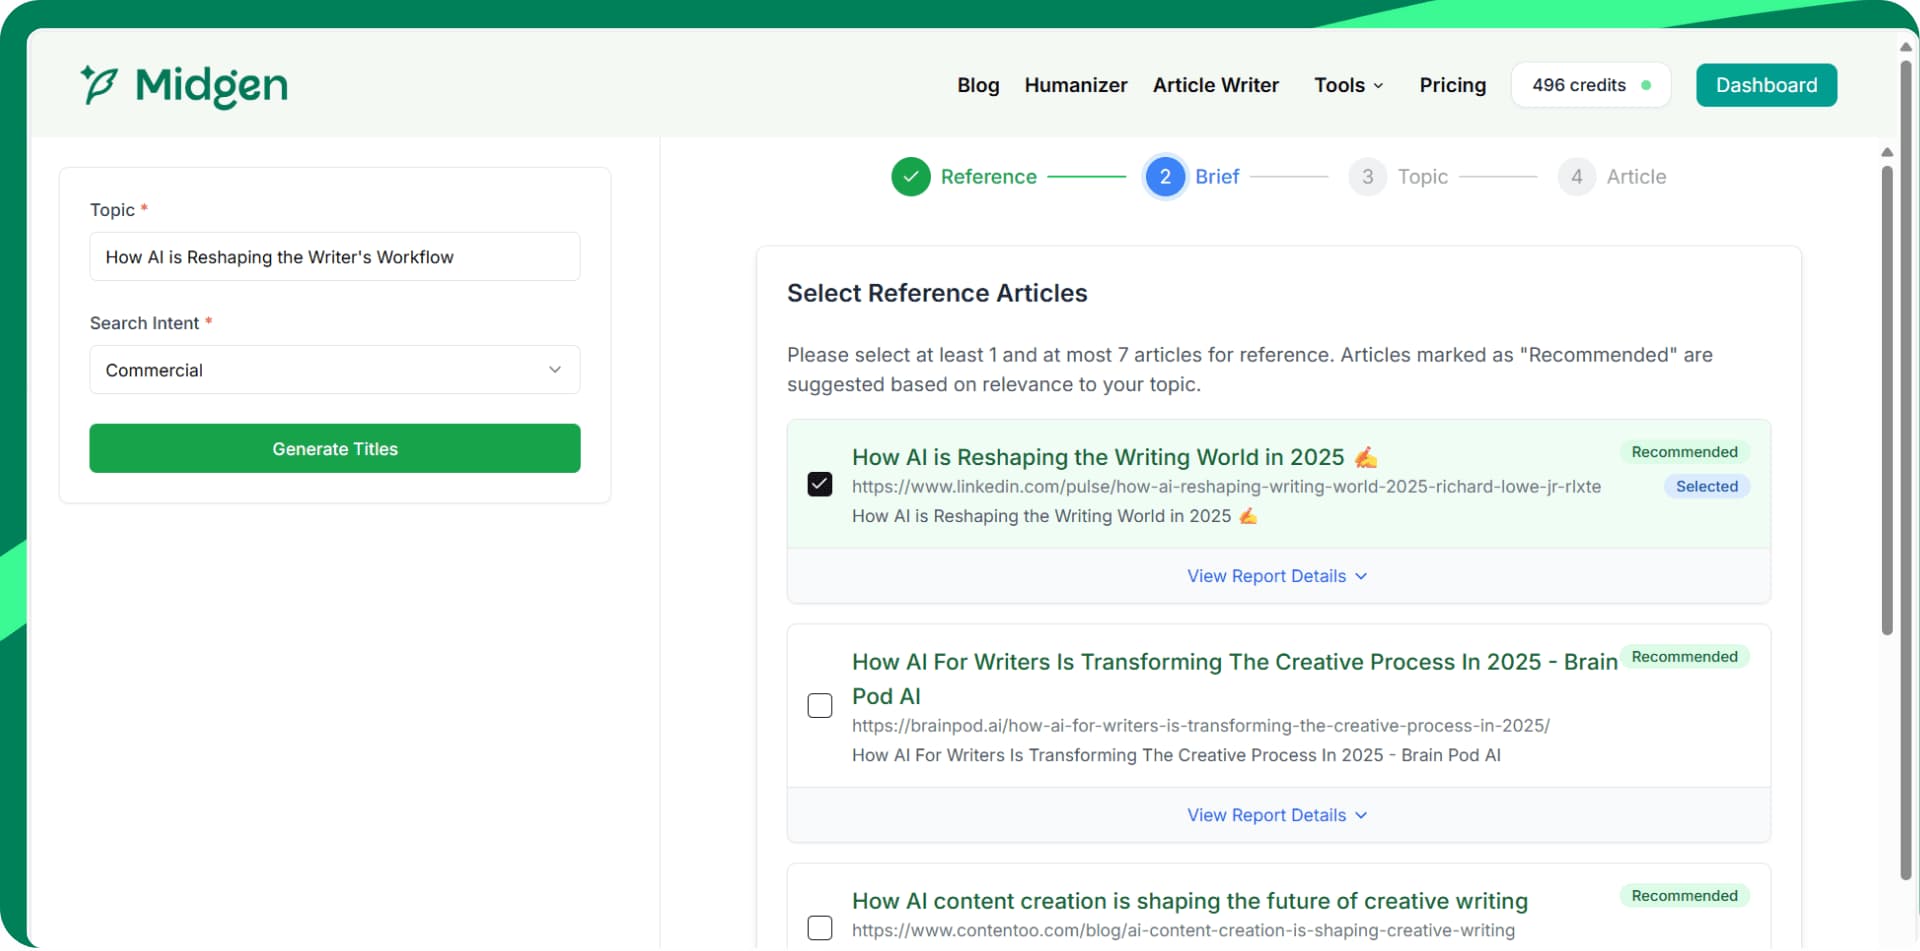The width and height of the screenshot is (1920, 951).
Task: Click the step 4 Article circle
Action: click(x=1576, y=177)
